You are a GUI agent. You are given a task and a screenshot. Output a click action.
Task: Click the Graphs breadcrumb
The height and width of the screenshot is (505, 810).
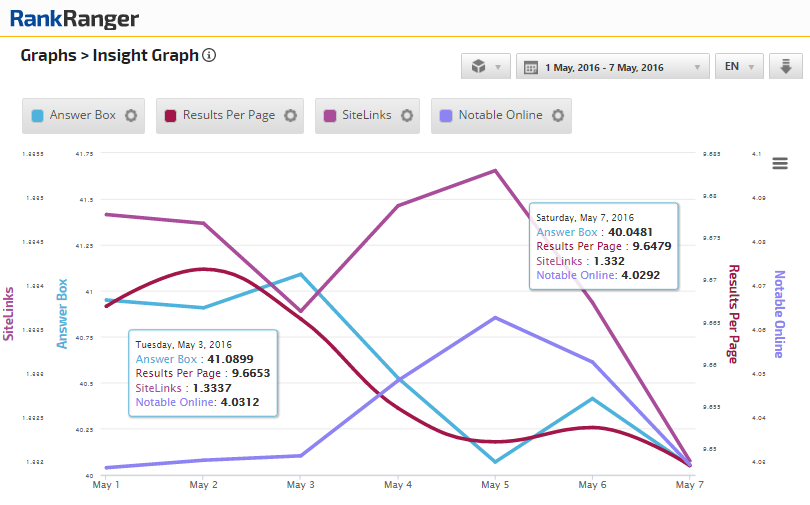point(48,56)
